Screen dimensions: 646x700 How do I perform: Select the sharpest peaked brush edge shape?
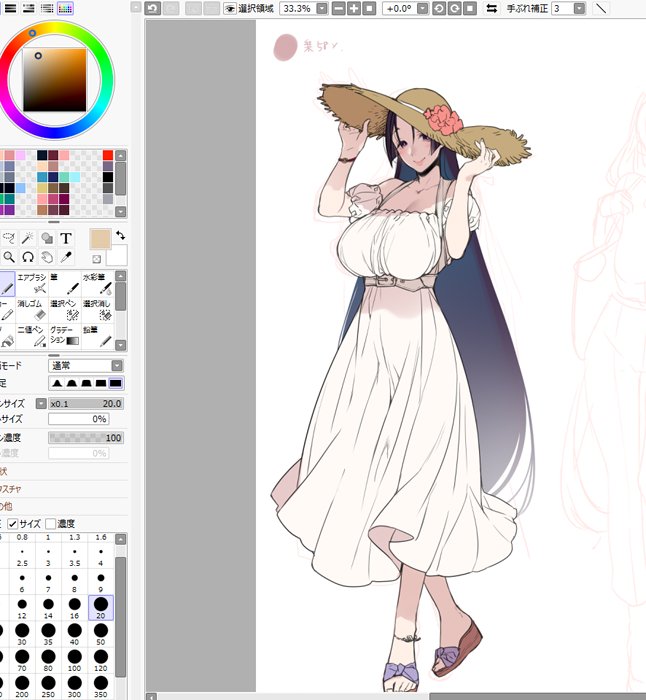(x=57, y=383)
